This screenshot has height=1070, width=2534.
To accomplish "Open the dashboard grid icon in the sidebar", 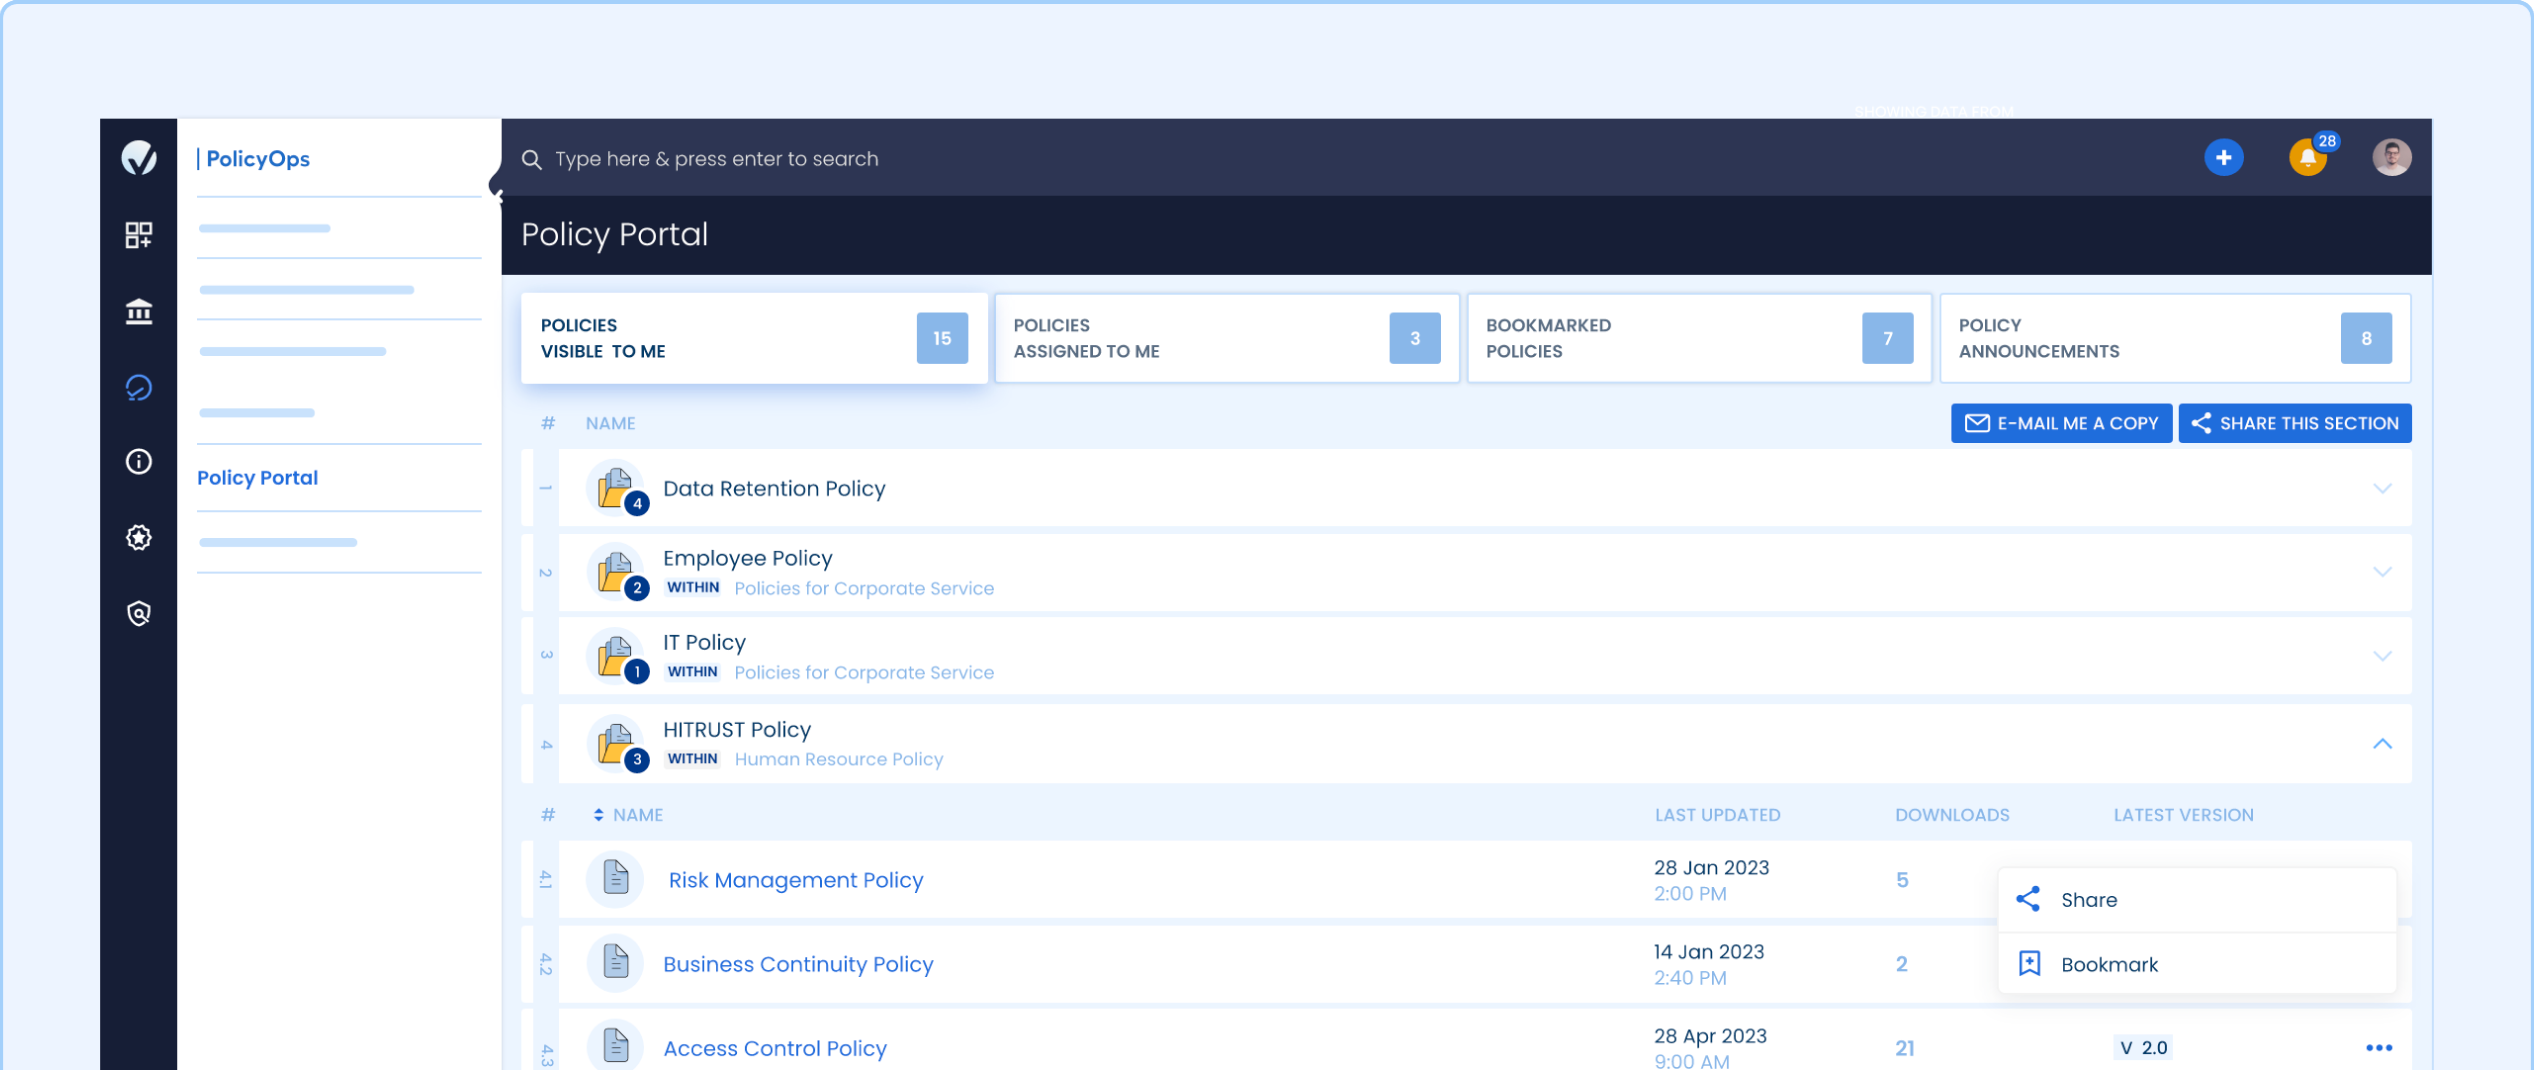I will point(139,235).
